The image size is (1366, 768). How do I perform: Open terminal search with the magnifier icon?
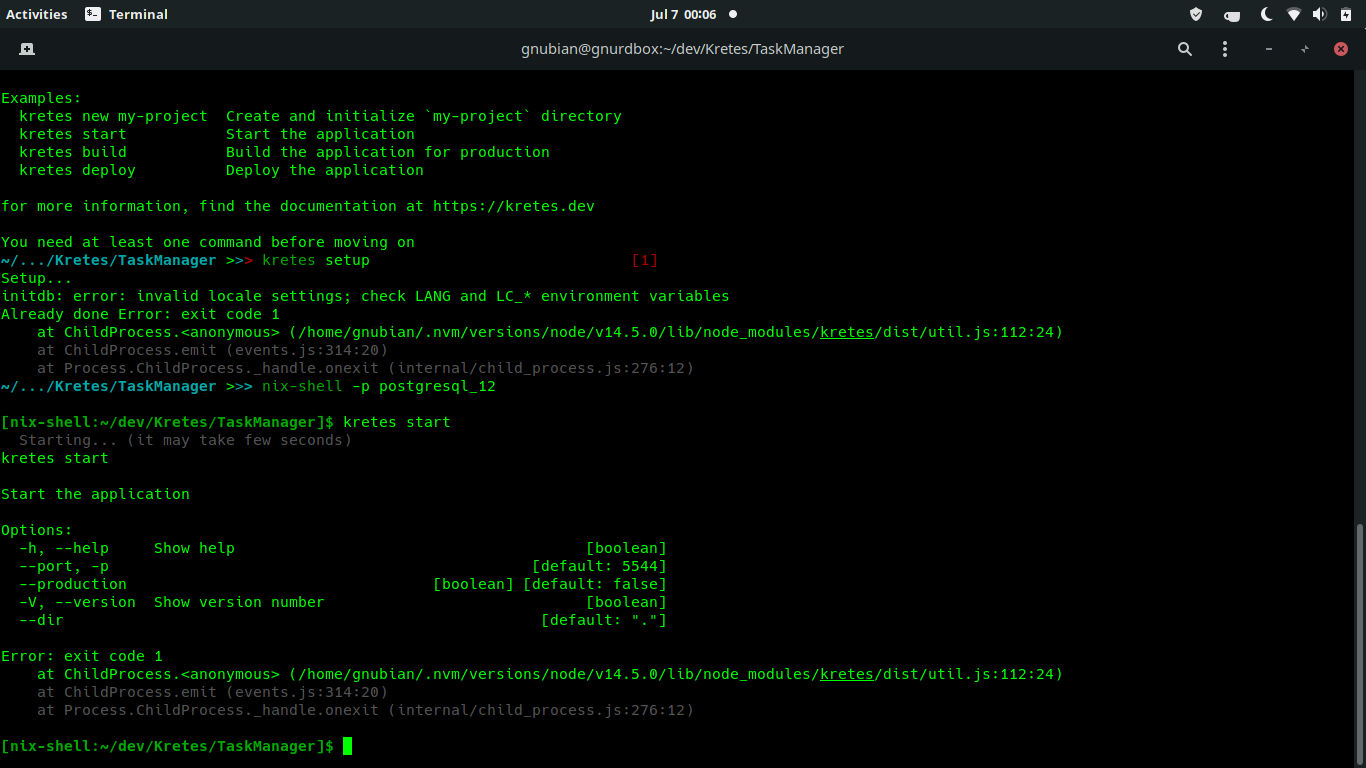(x=1184, y=48)
